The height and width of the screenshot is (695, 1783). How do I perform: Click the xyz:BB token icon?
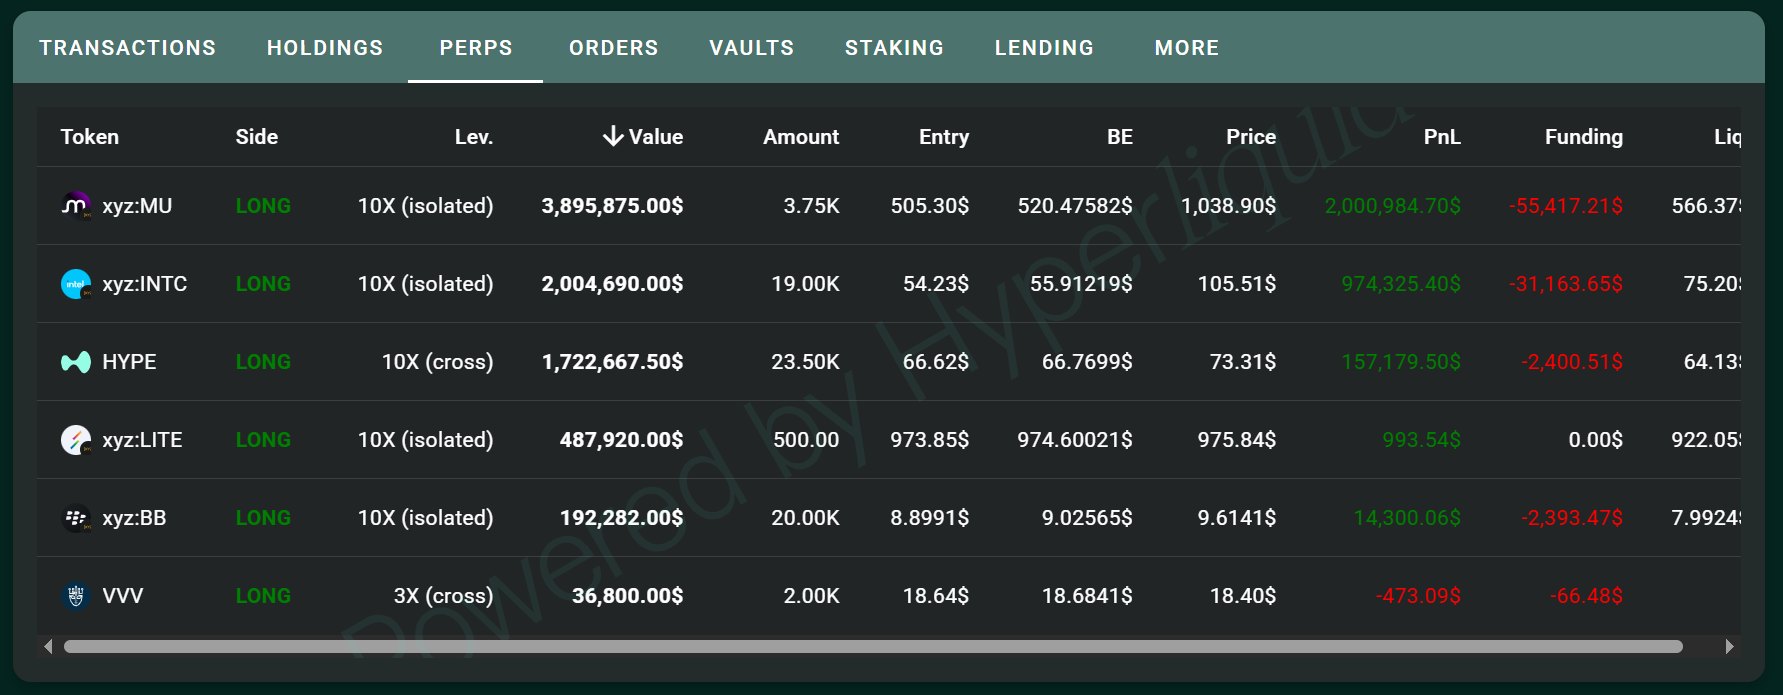point(76,518)
